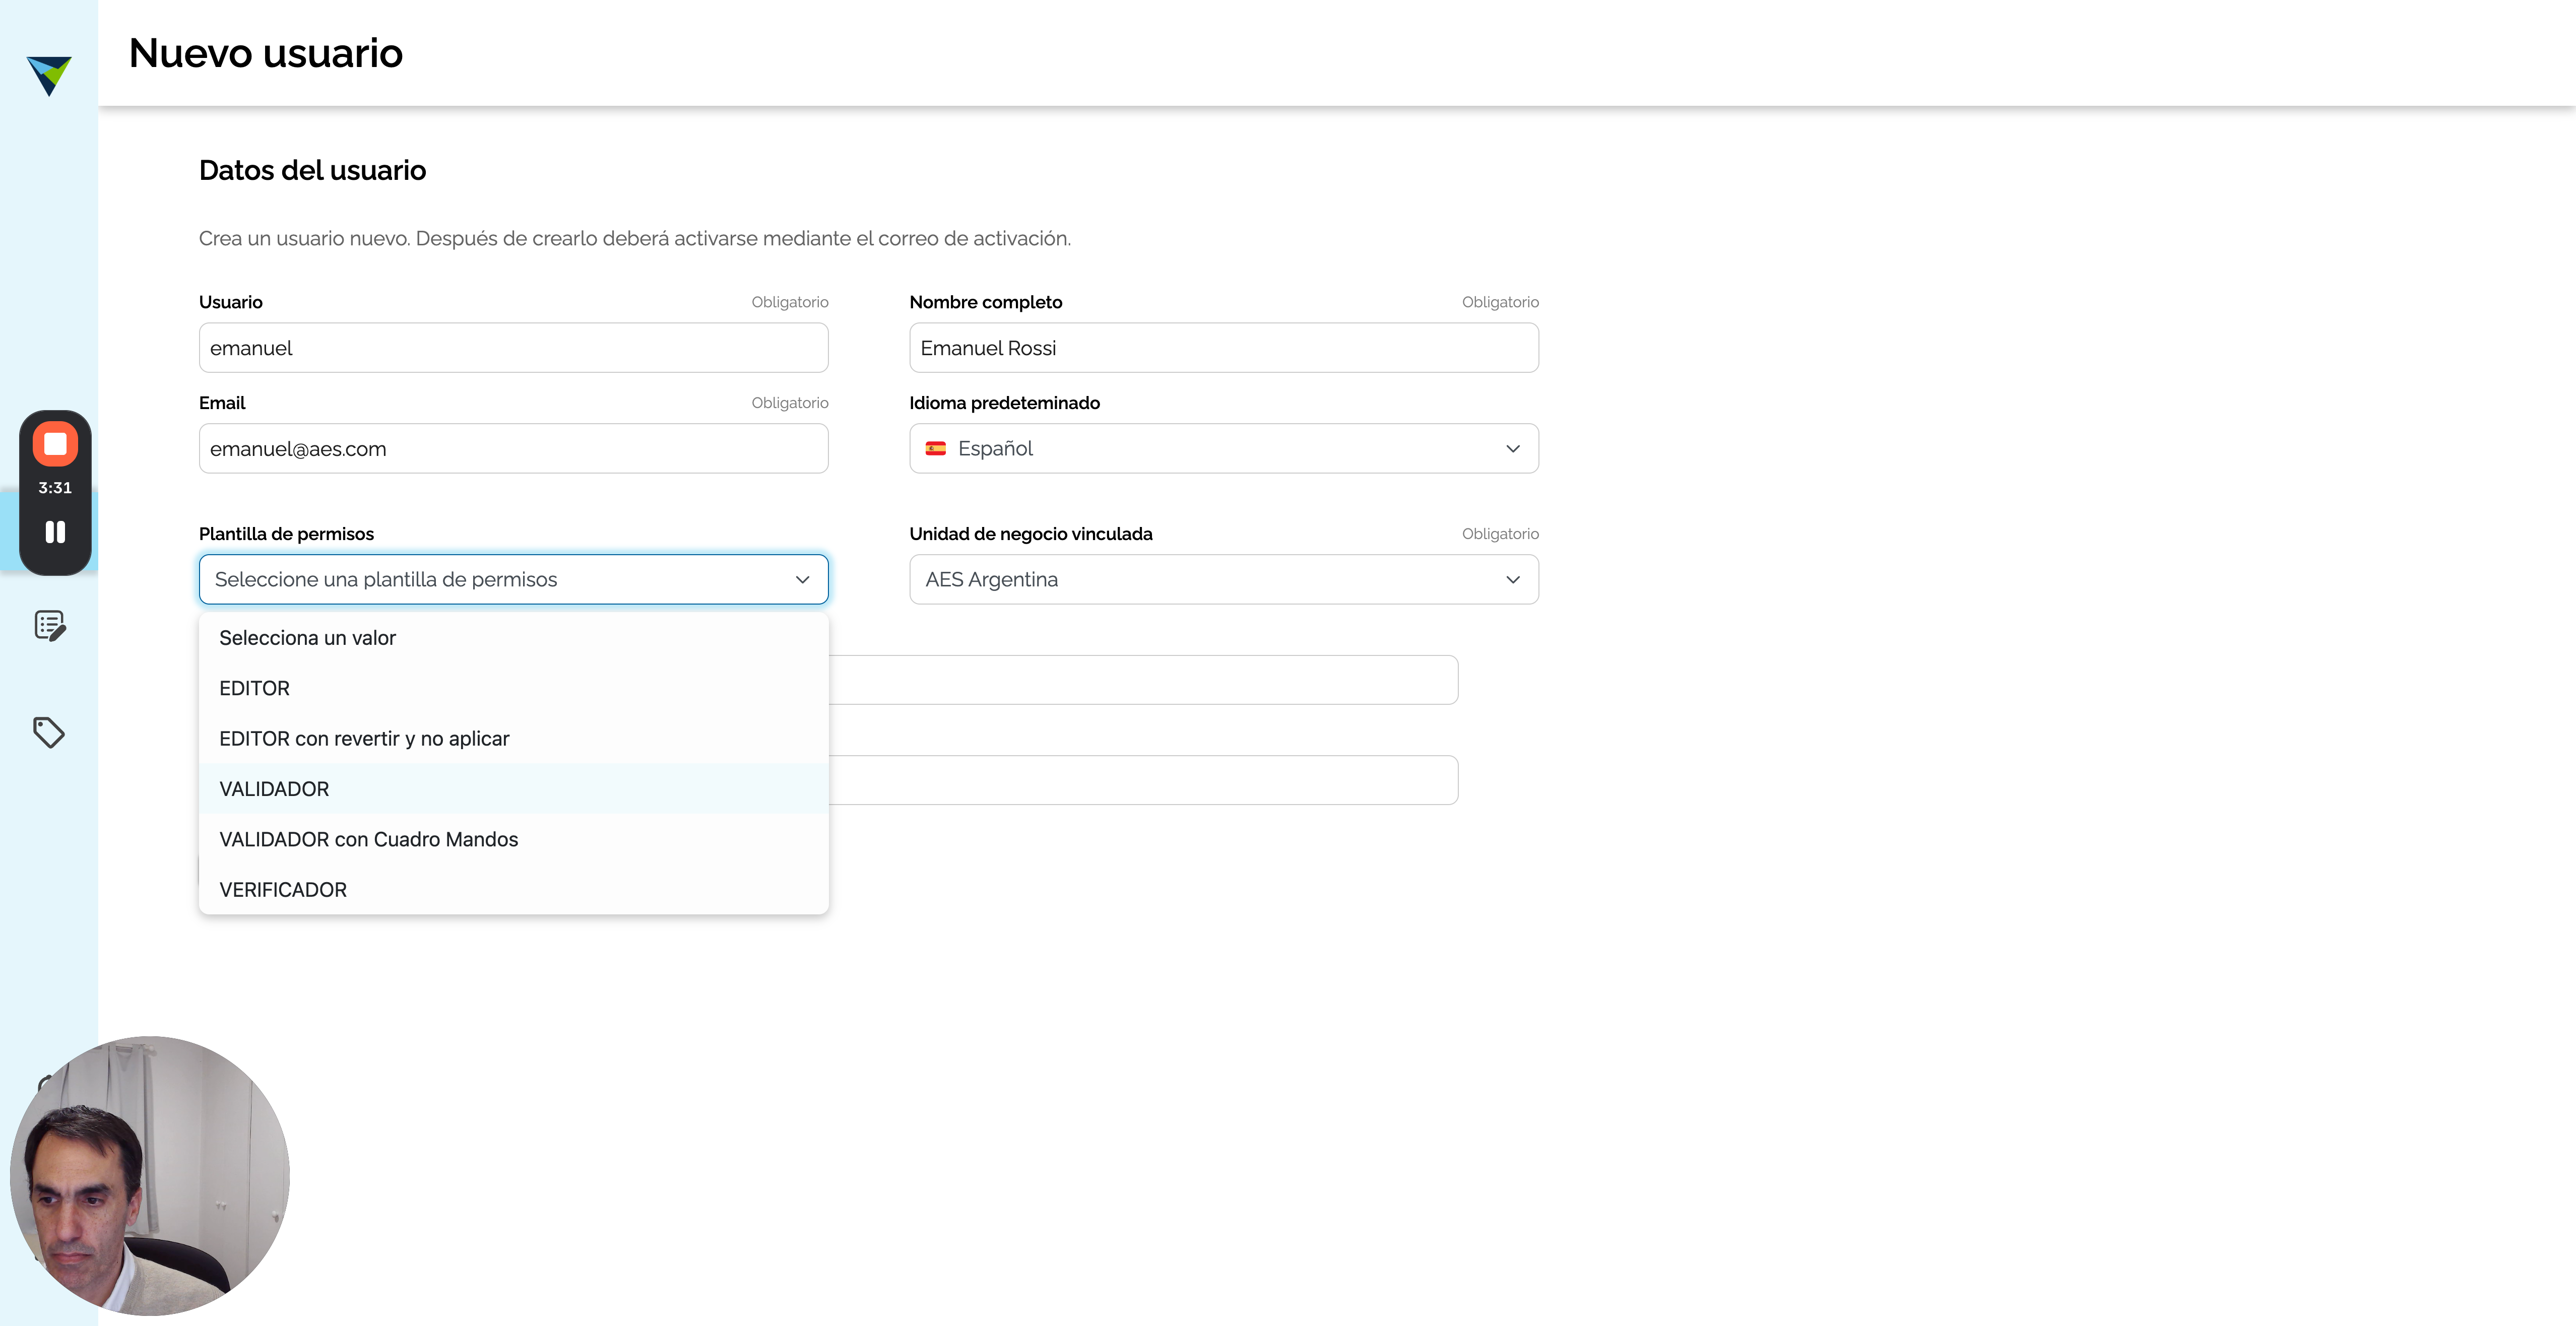Expand the Unidad de negocio vinculada dropdown
The width and height of the screenshot is (2576, 1326).
1224,580
